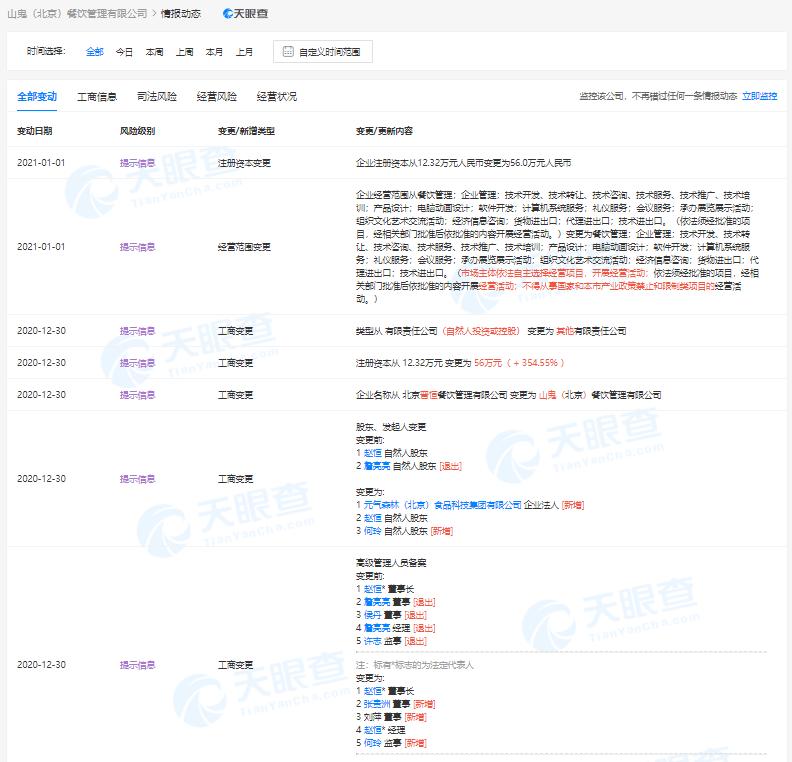Switch to the 司法风险 tab
This screenshot has height=762, width=792.
point(157,97)
